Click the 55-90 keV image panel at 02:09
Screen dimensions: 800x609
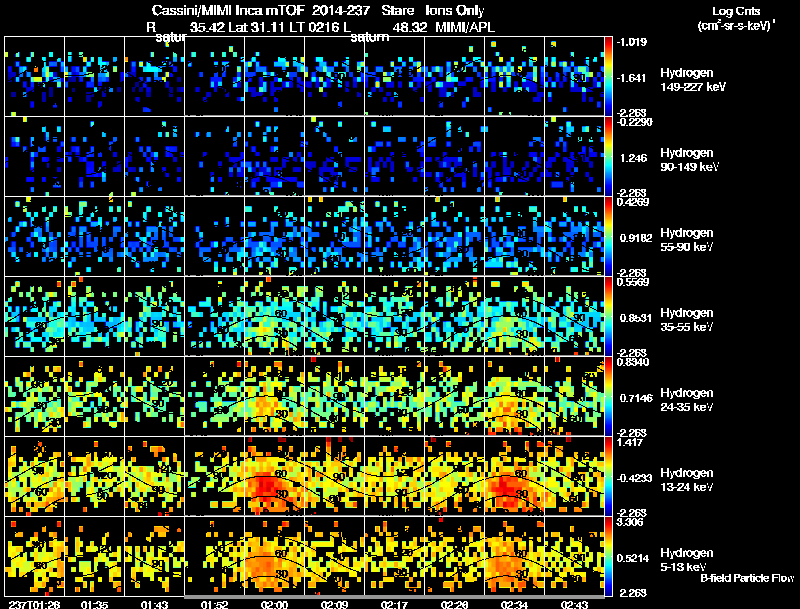coord(334,236)
